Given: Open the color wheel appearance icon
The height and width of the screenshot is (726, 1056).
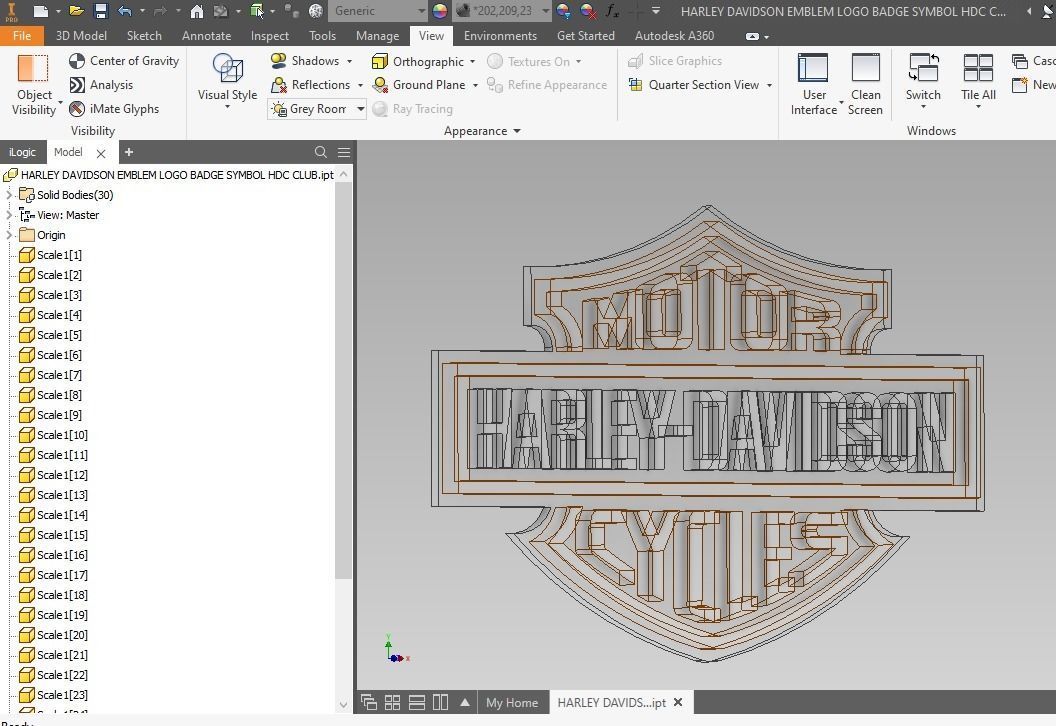Looking at the screenshot, I should (x=440, y=11).
